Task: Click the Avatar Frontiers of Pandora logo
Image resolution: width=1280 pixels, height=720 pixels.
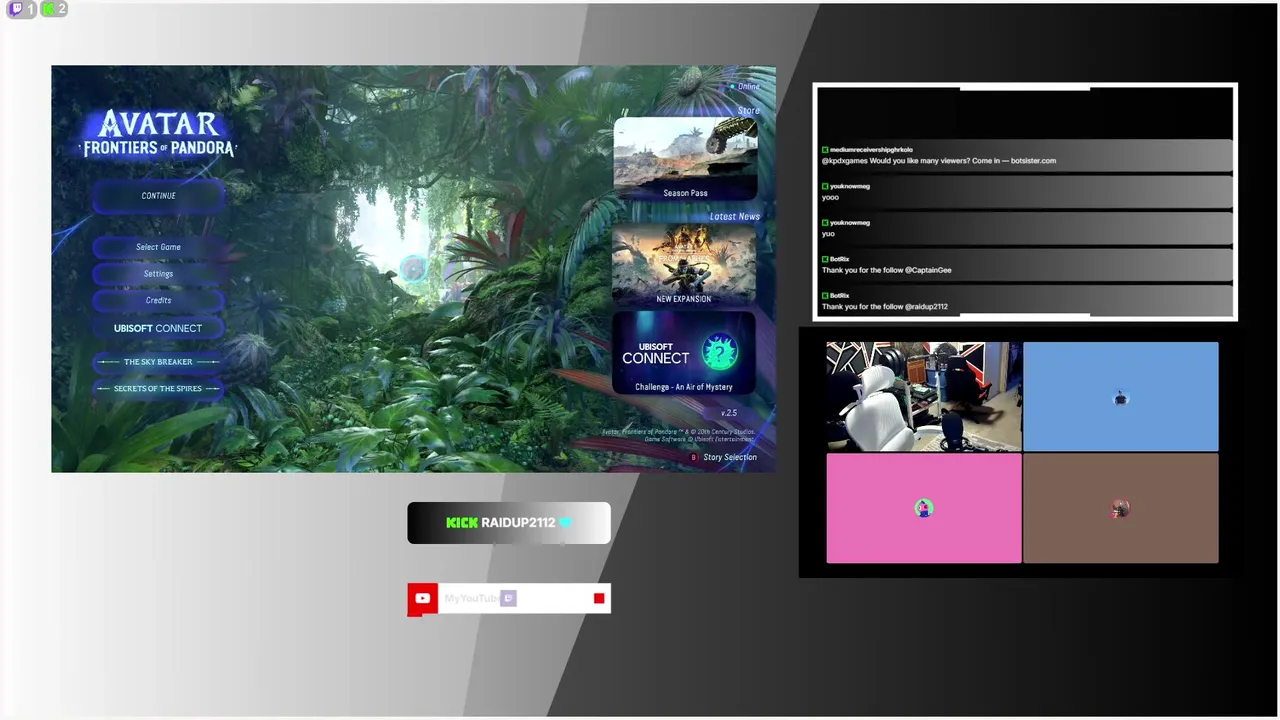Action: coord(159,134)
